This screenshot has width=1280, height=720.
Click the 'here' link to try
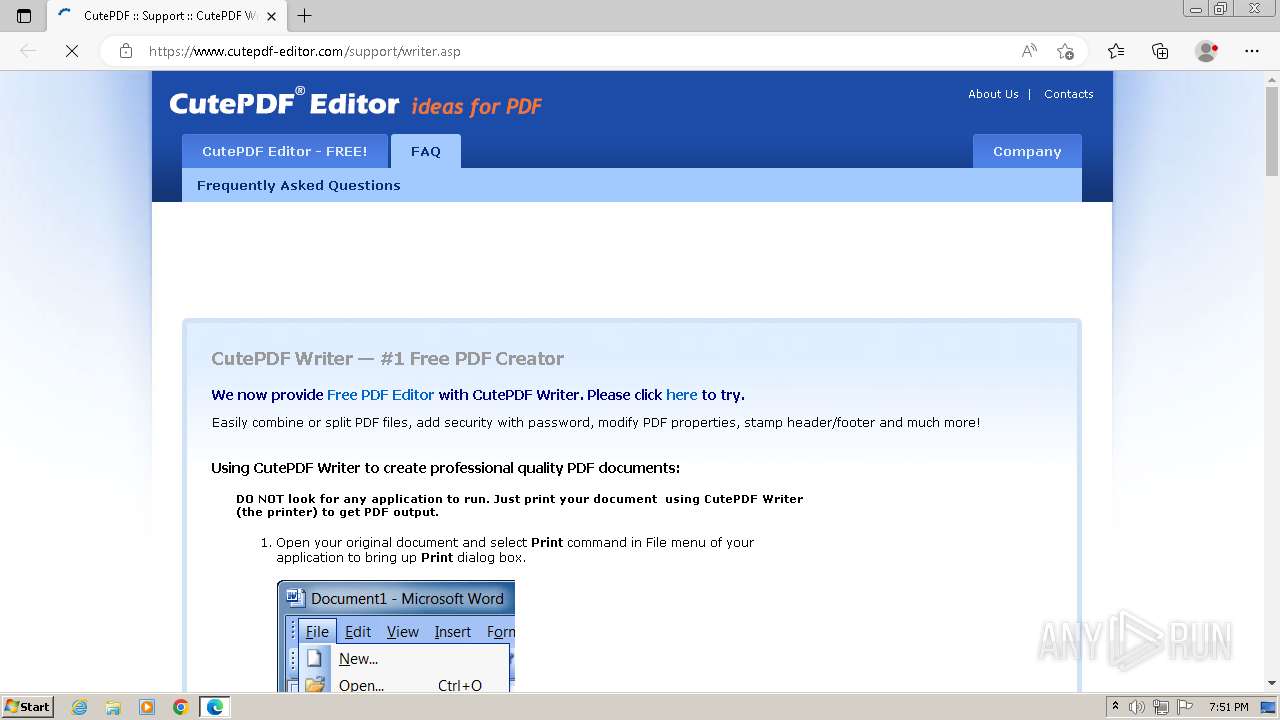(x=681, y=395)
